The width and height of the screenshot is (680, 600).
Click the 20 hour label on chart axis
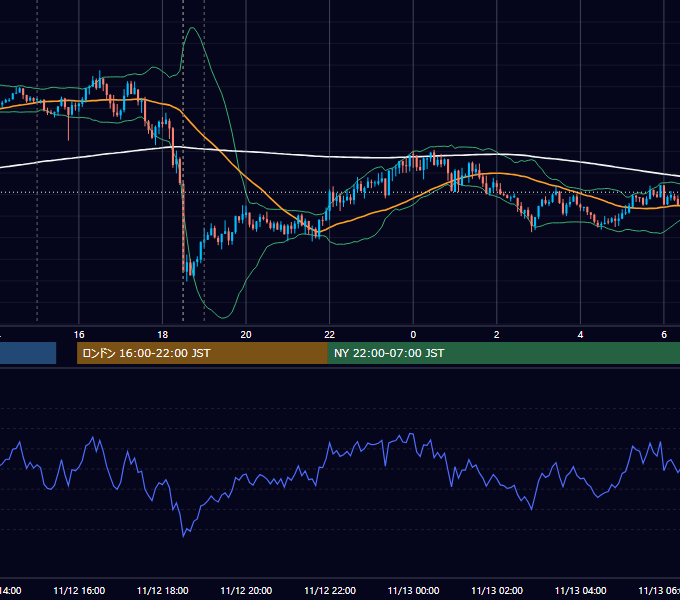click(246, 334)
